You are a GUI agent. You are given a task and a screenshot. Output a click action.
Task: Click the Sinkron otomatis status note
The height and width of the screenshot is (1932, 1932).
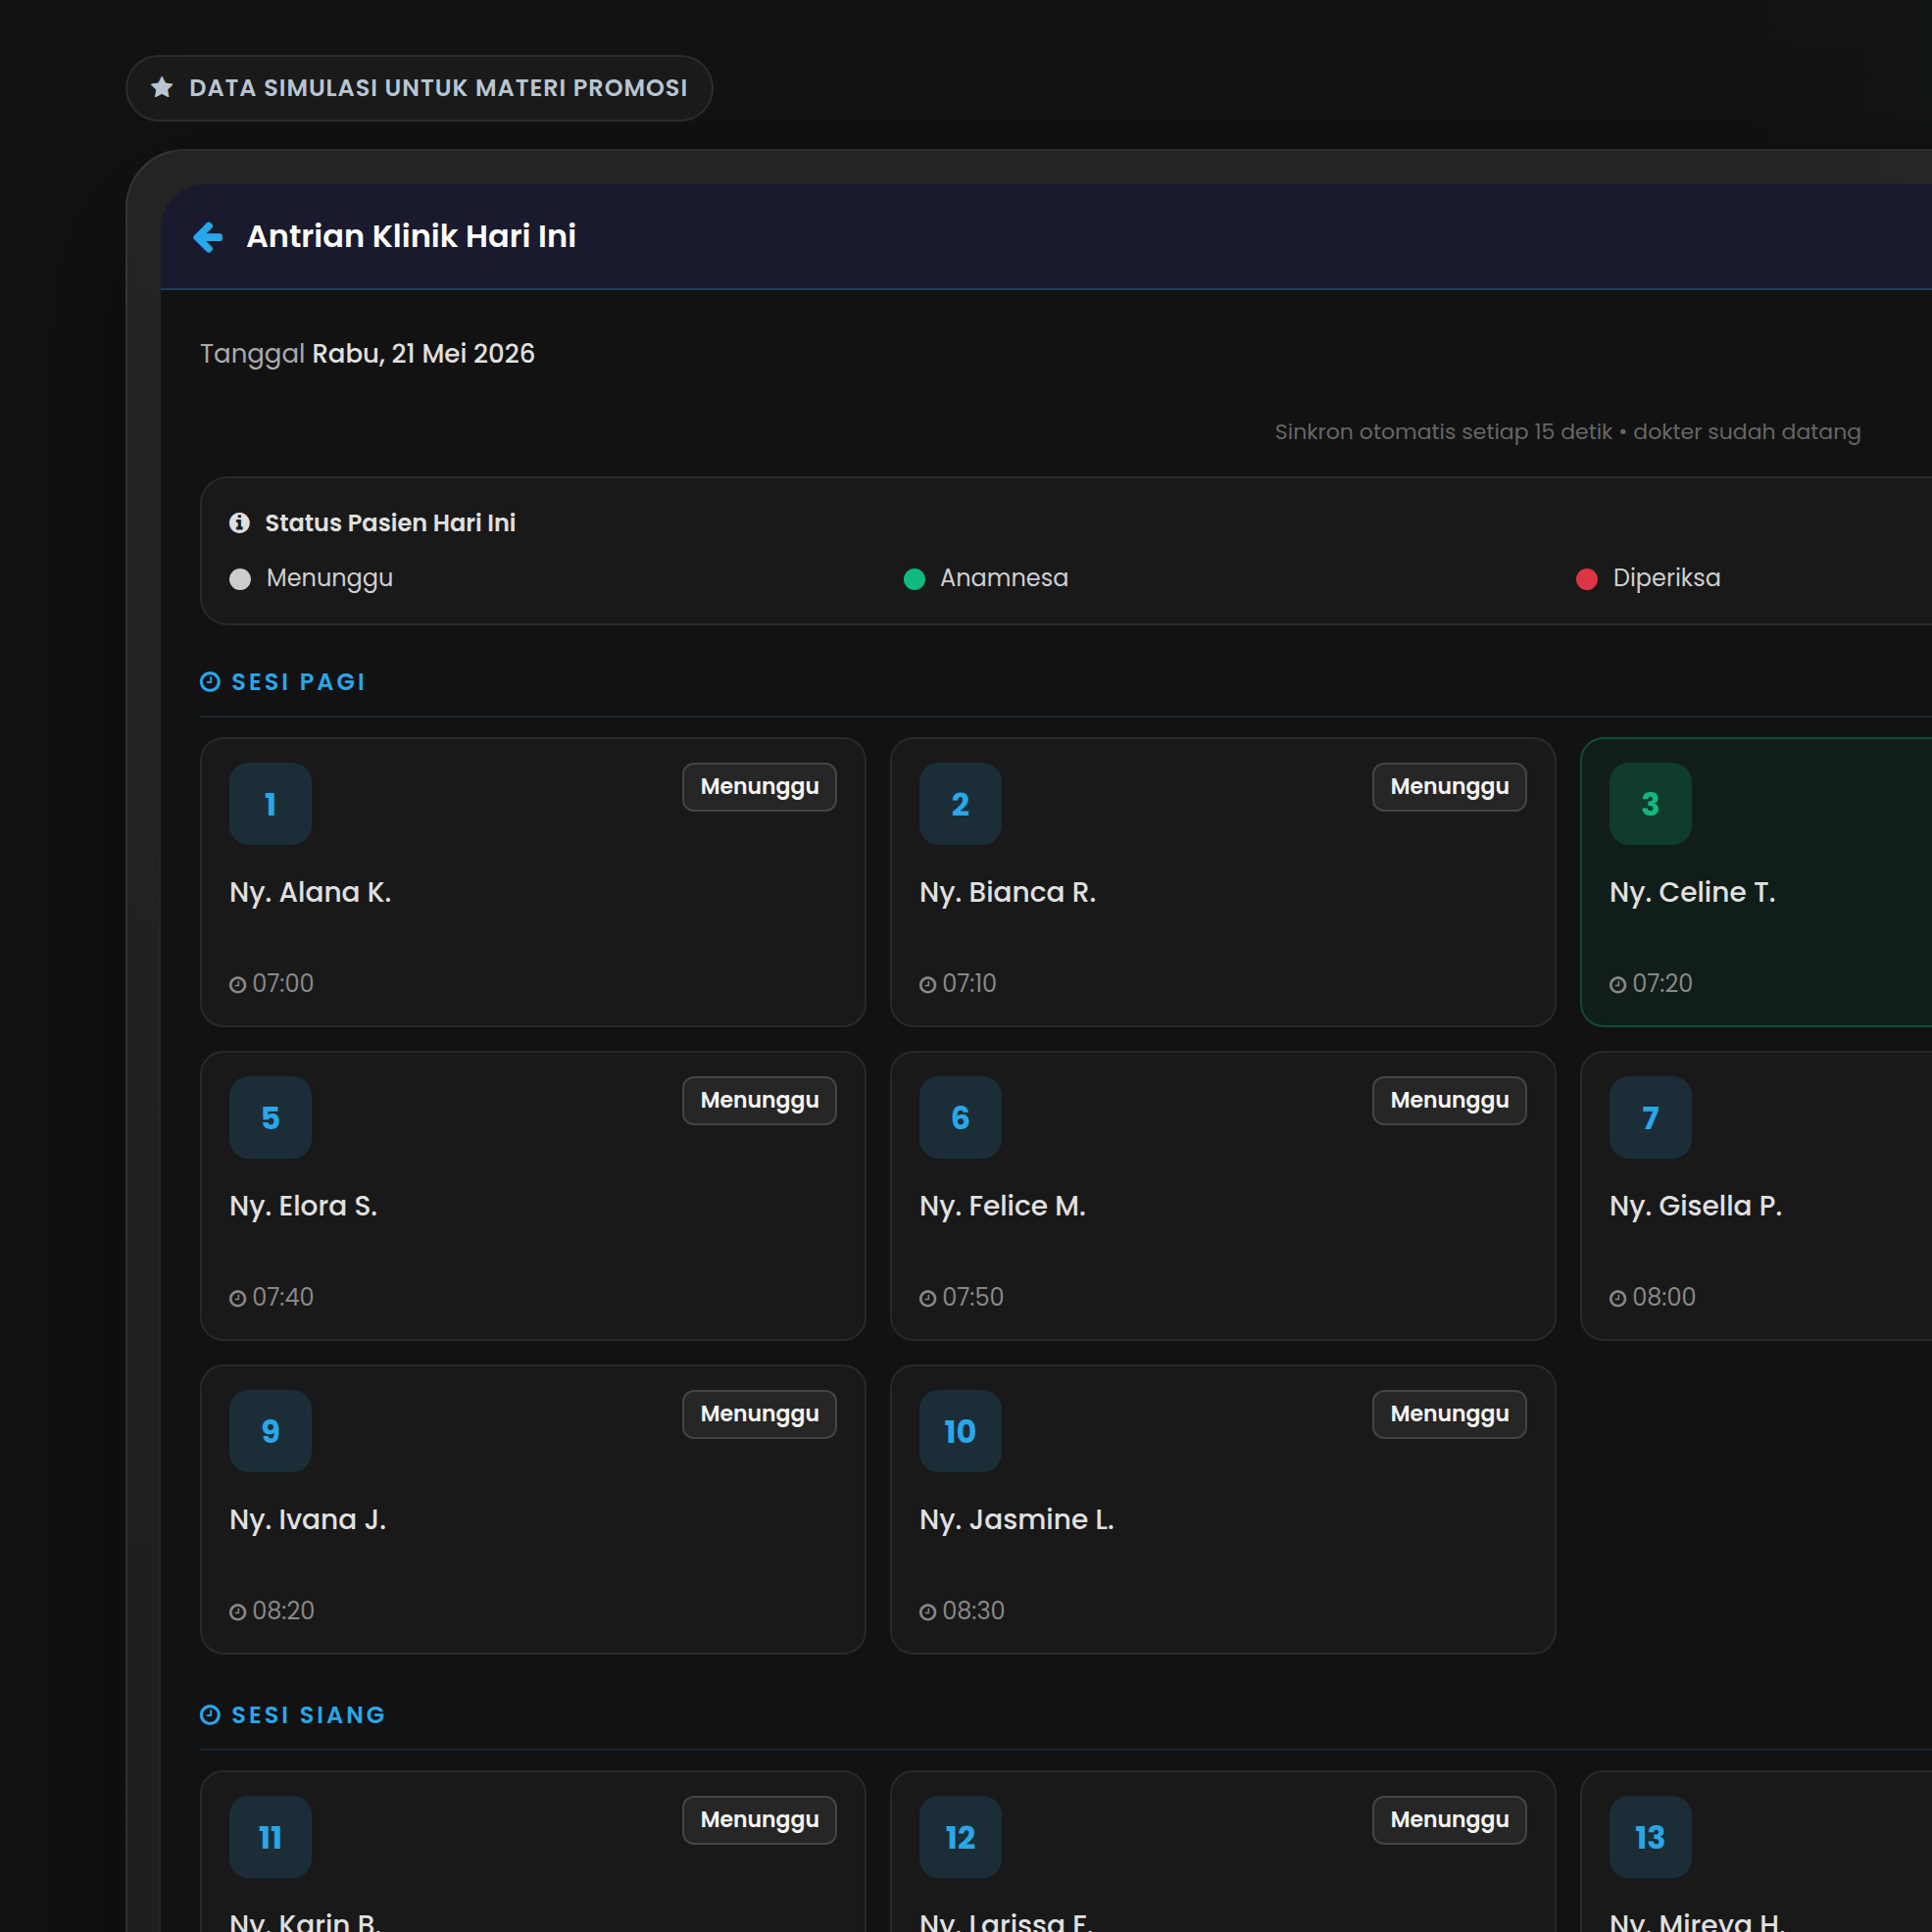coord(1567,432)
